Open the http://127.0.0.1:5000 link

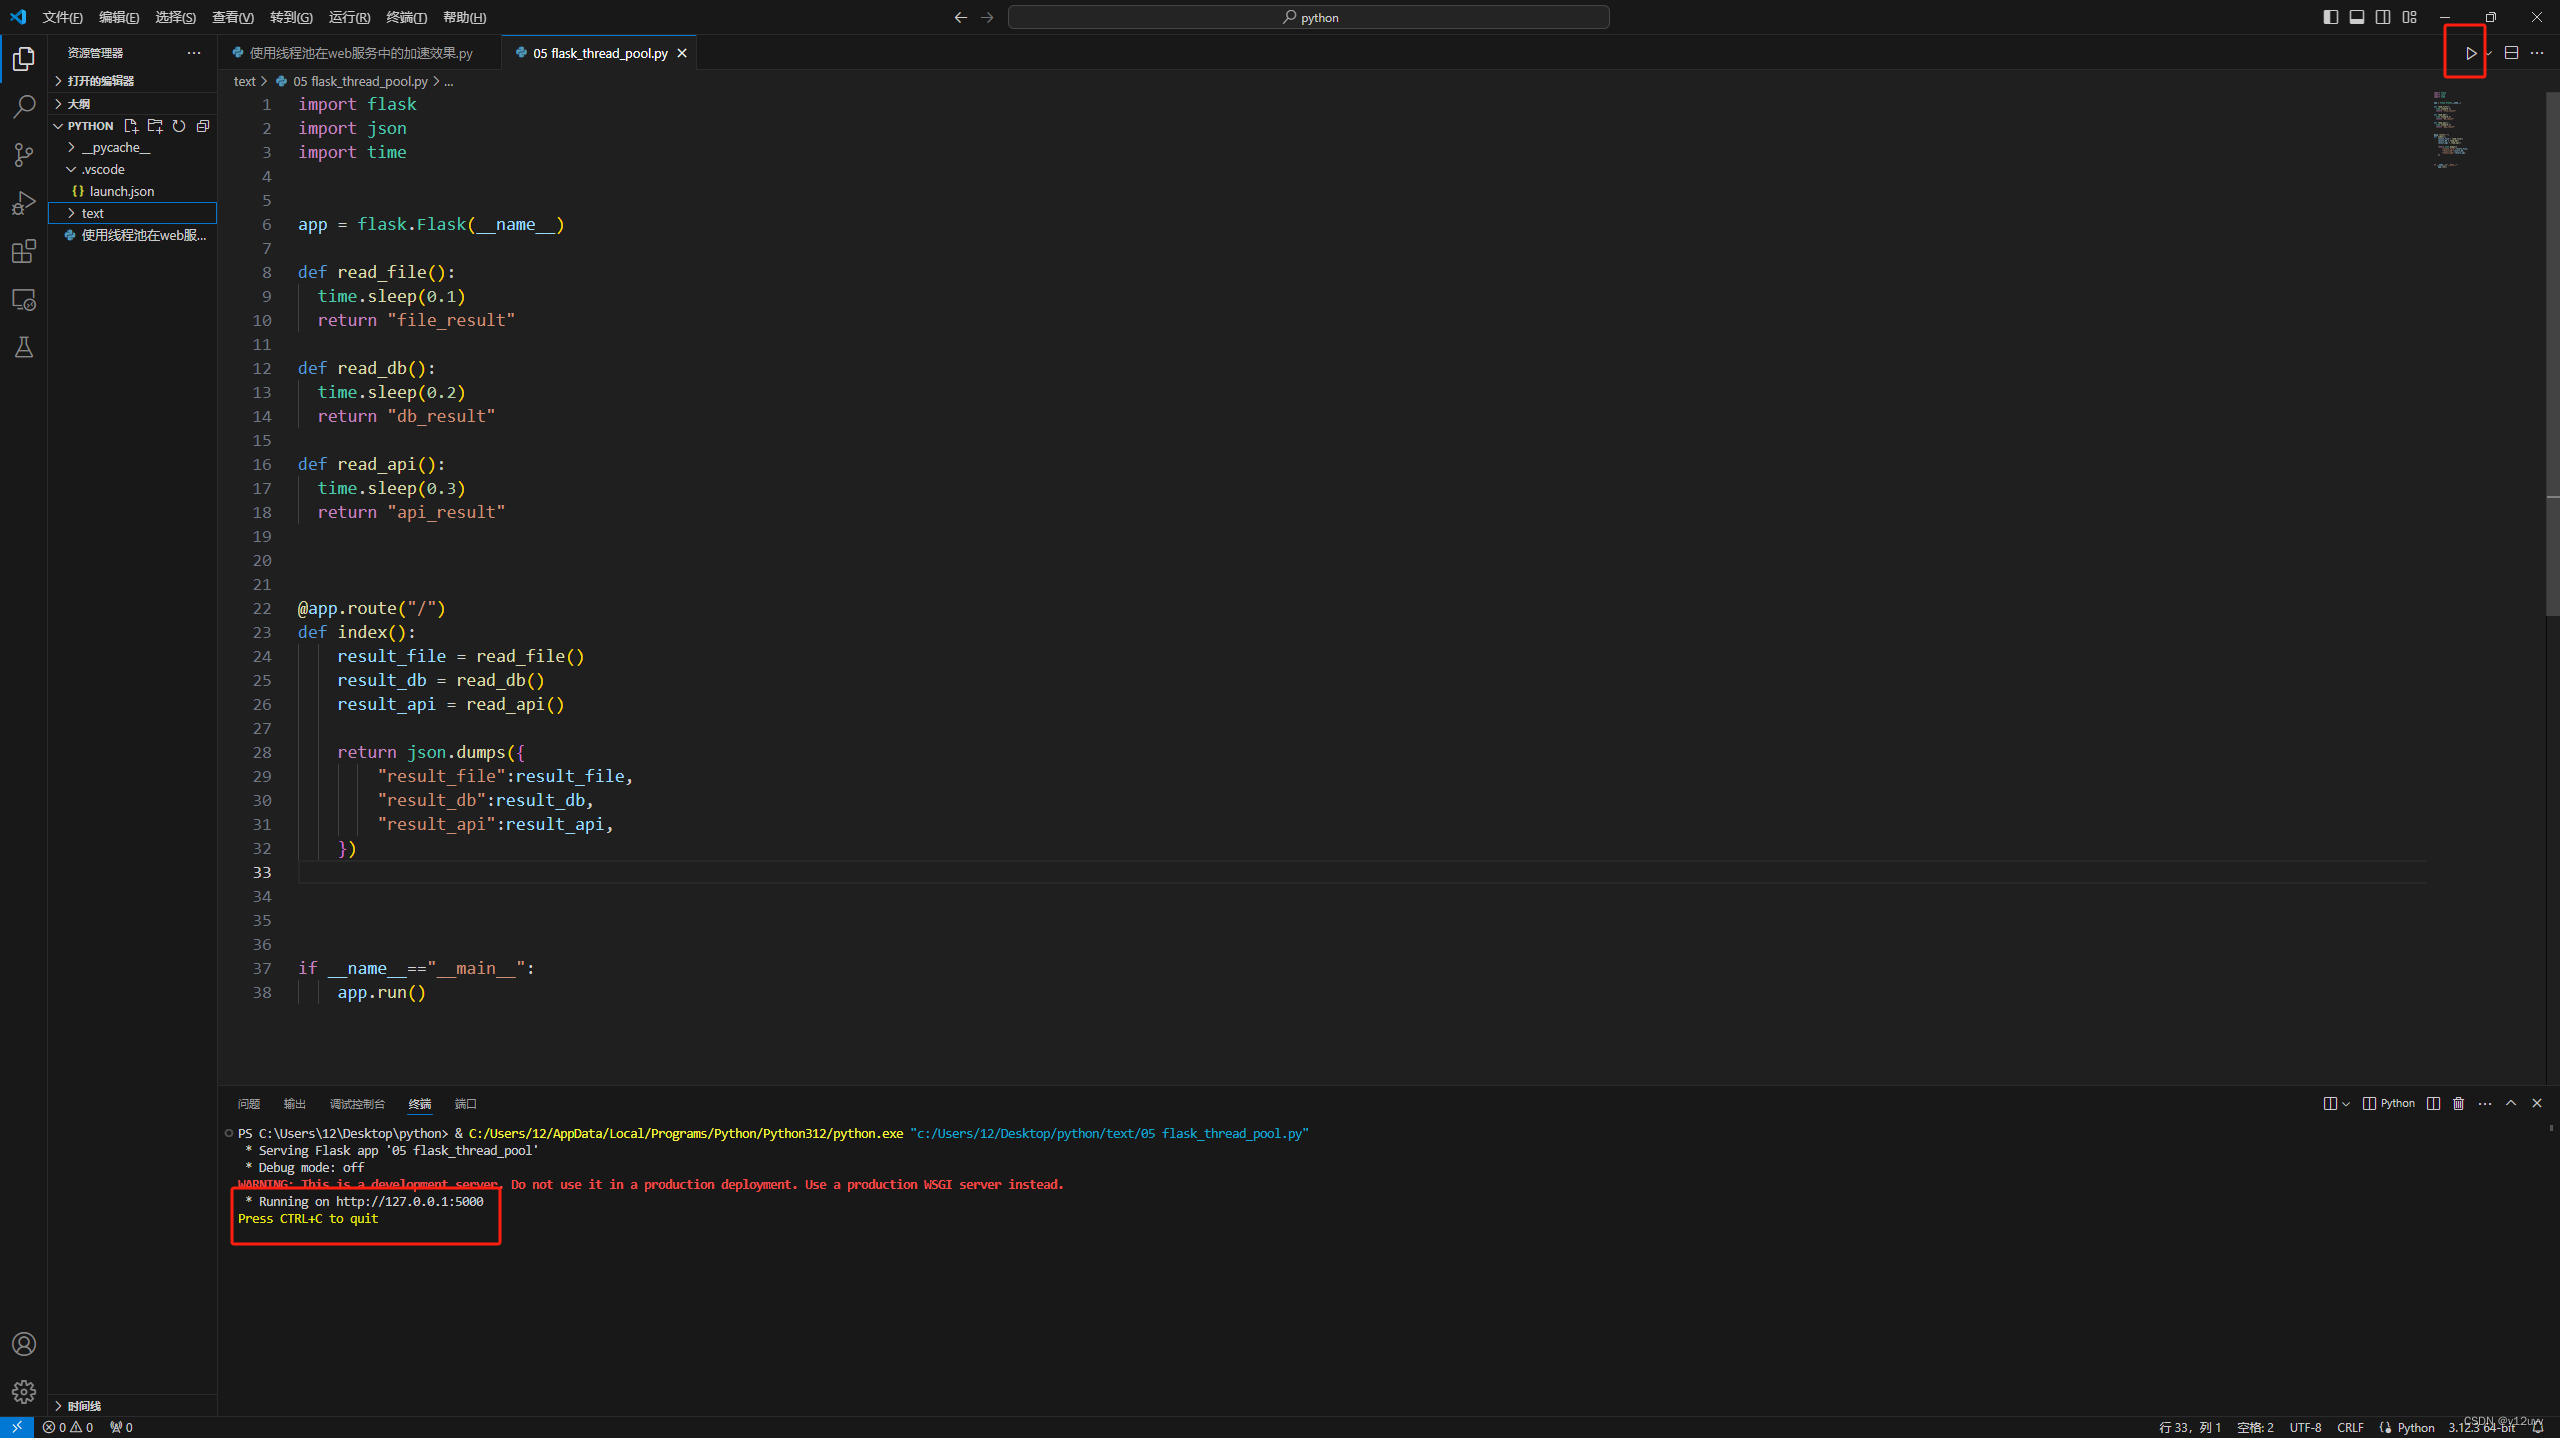[414, 1201]
